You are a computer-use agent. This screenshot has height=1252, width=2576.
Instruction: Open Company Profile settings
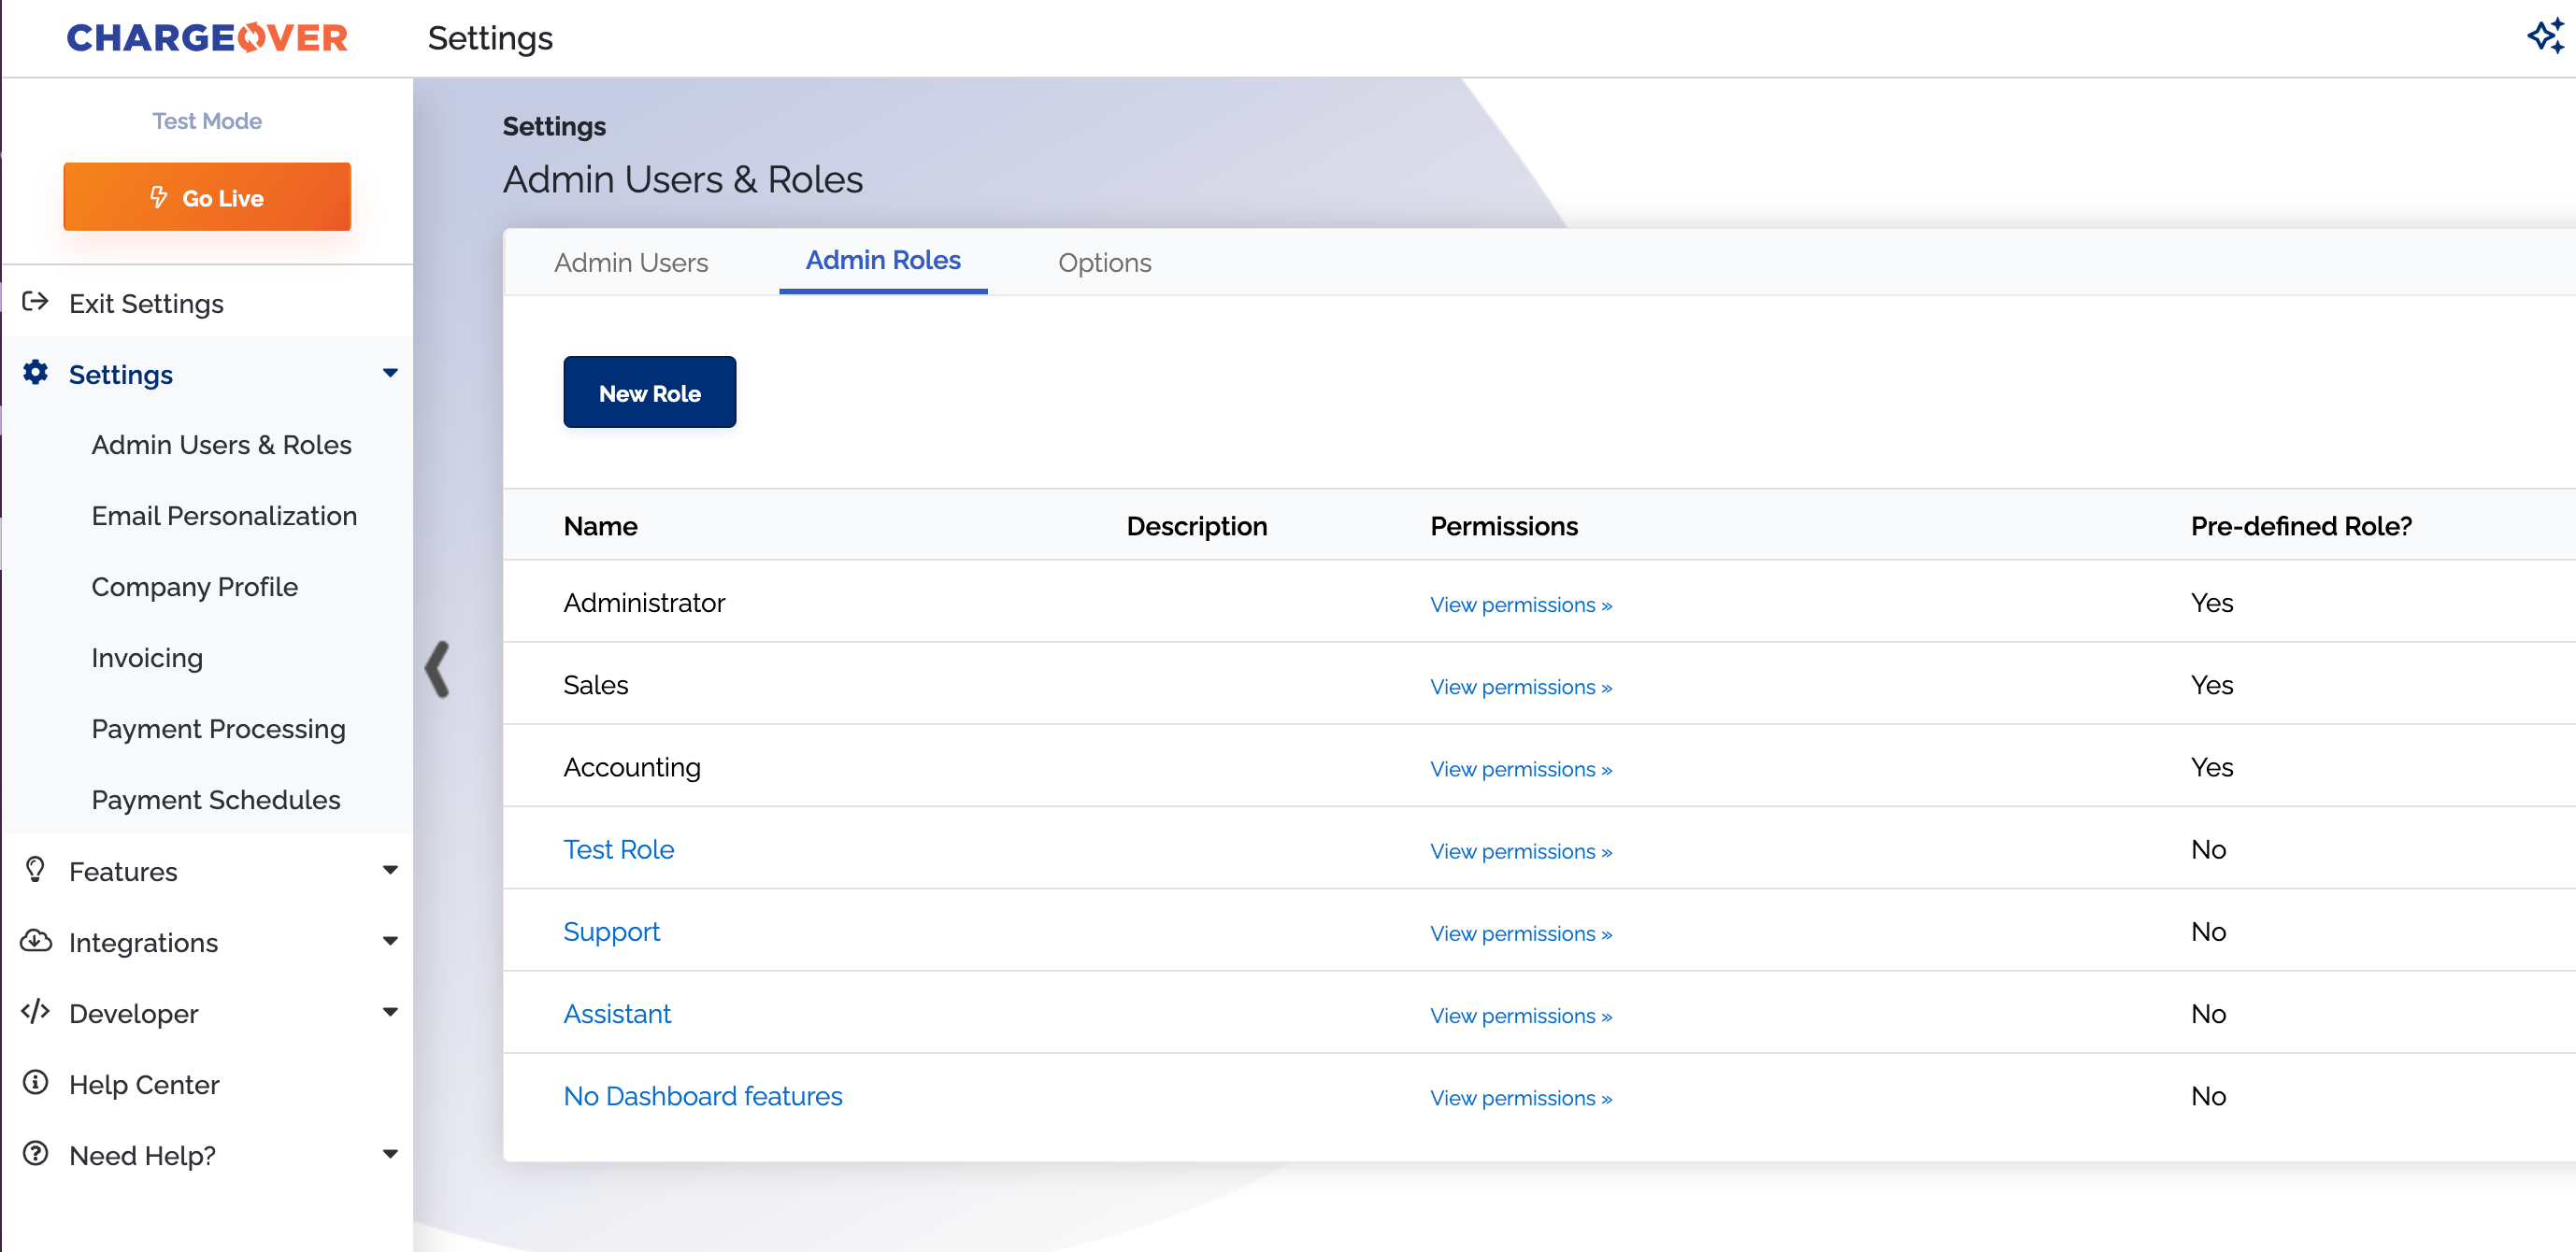195,587
